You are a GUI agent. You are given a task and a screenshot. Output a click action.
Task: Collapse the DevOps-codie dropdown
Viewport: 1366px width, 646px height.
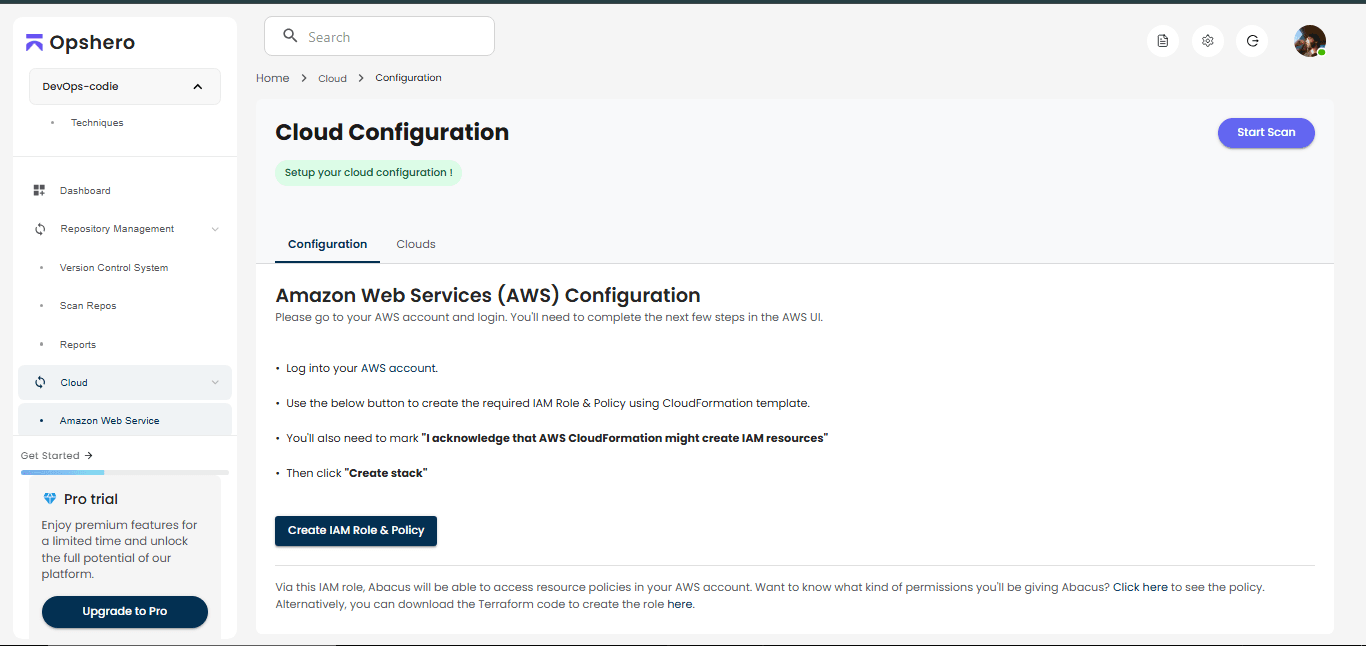pyautogui.click(x=198, y=87)
